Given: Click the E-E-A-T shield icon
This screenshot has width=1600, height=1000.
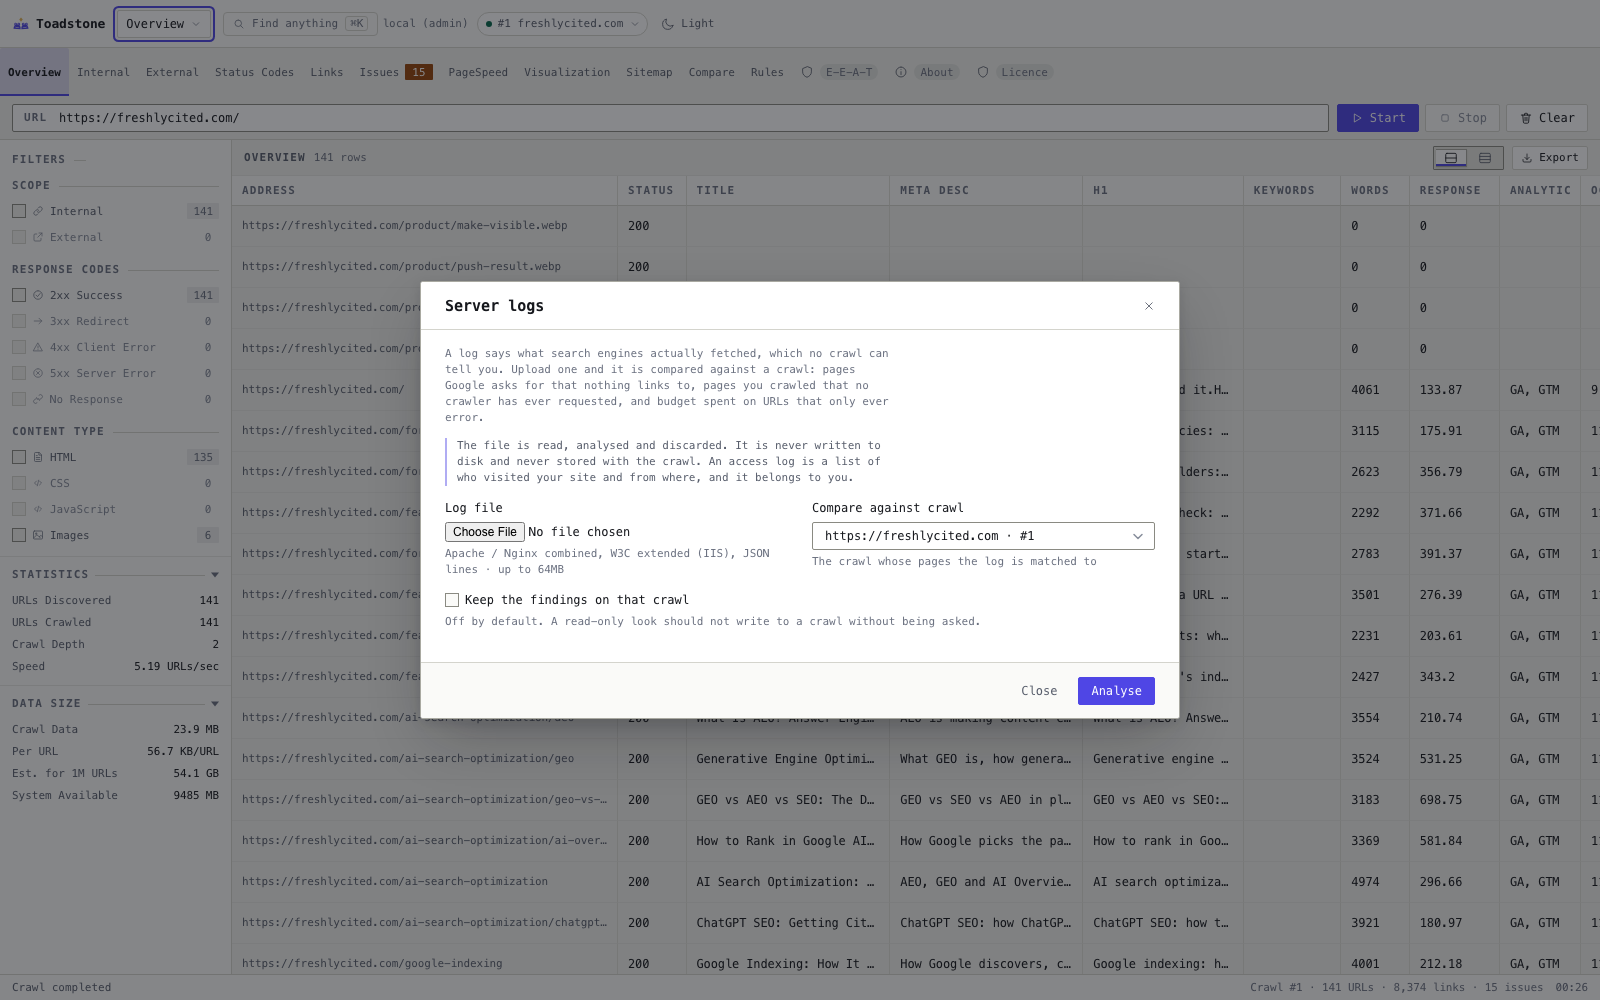Looking at the screenshot, I should [807, 72].
